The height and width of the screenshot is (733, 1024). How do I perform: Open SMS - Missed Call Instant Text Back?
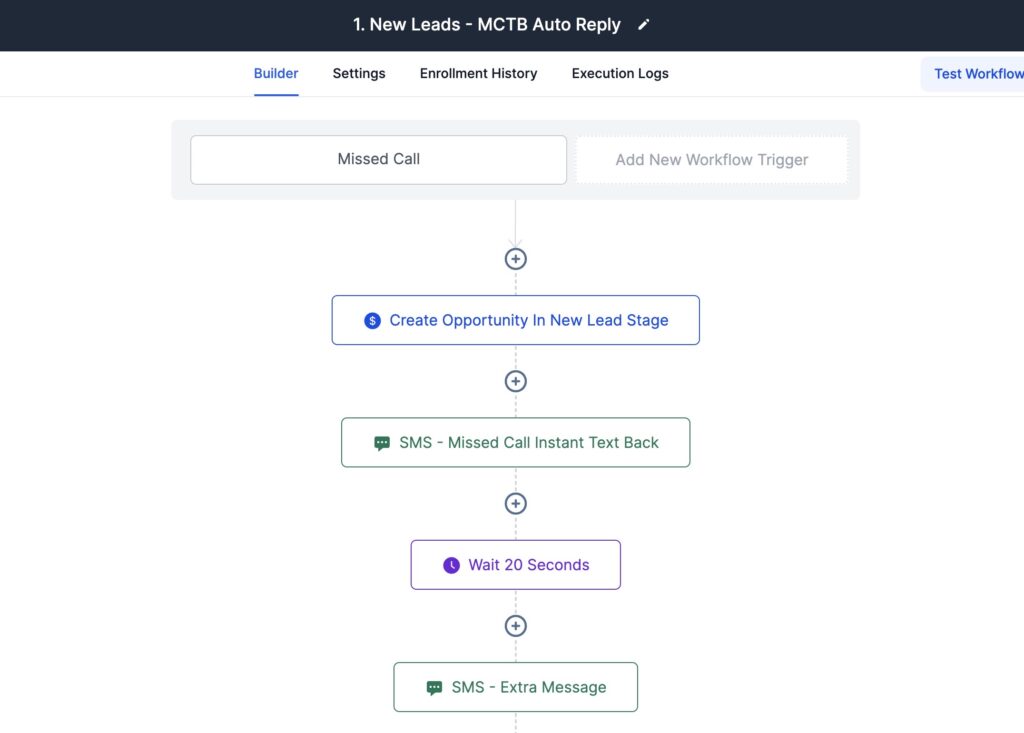pos(528,443)
